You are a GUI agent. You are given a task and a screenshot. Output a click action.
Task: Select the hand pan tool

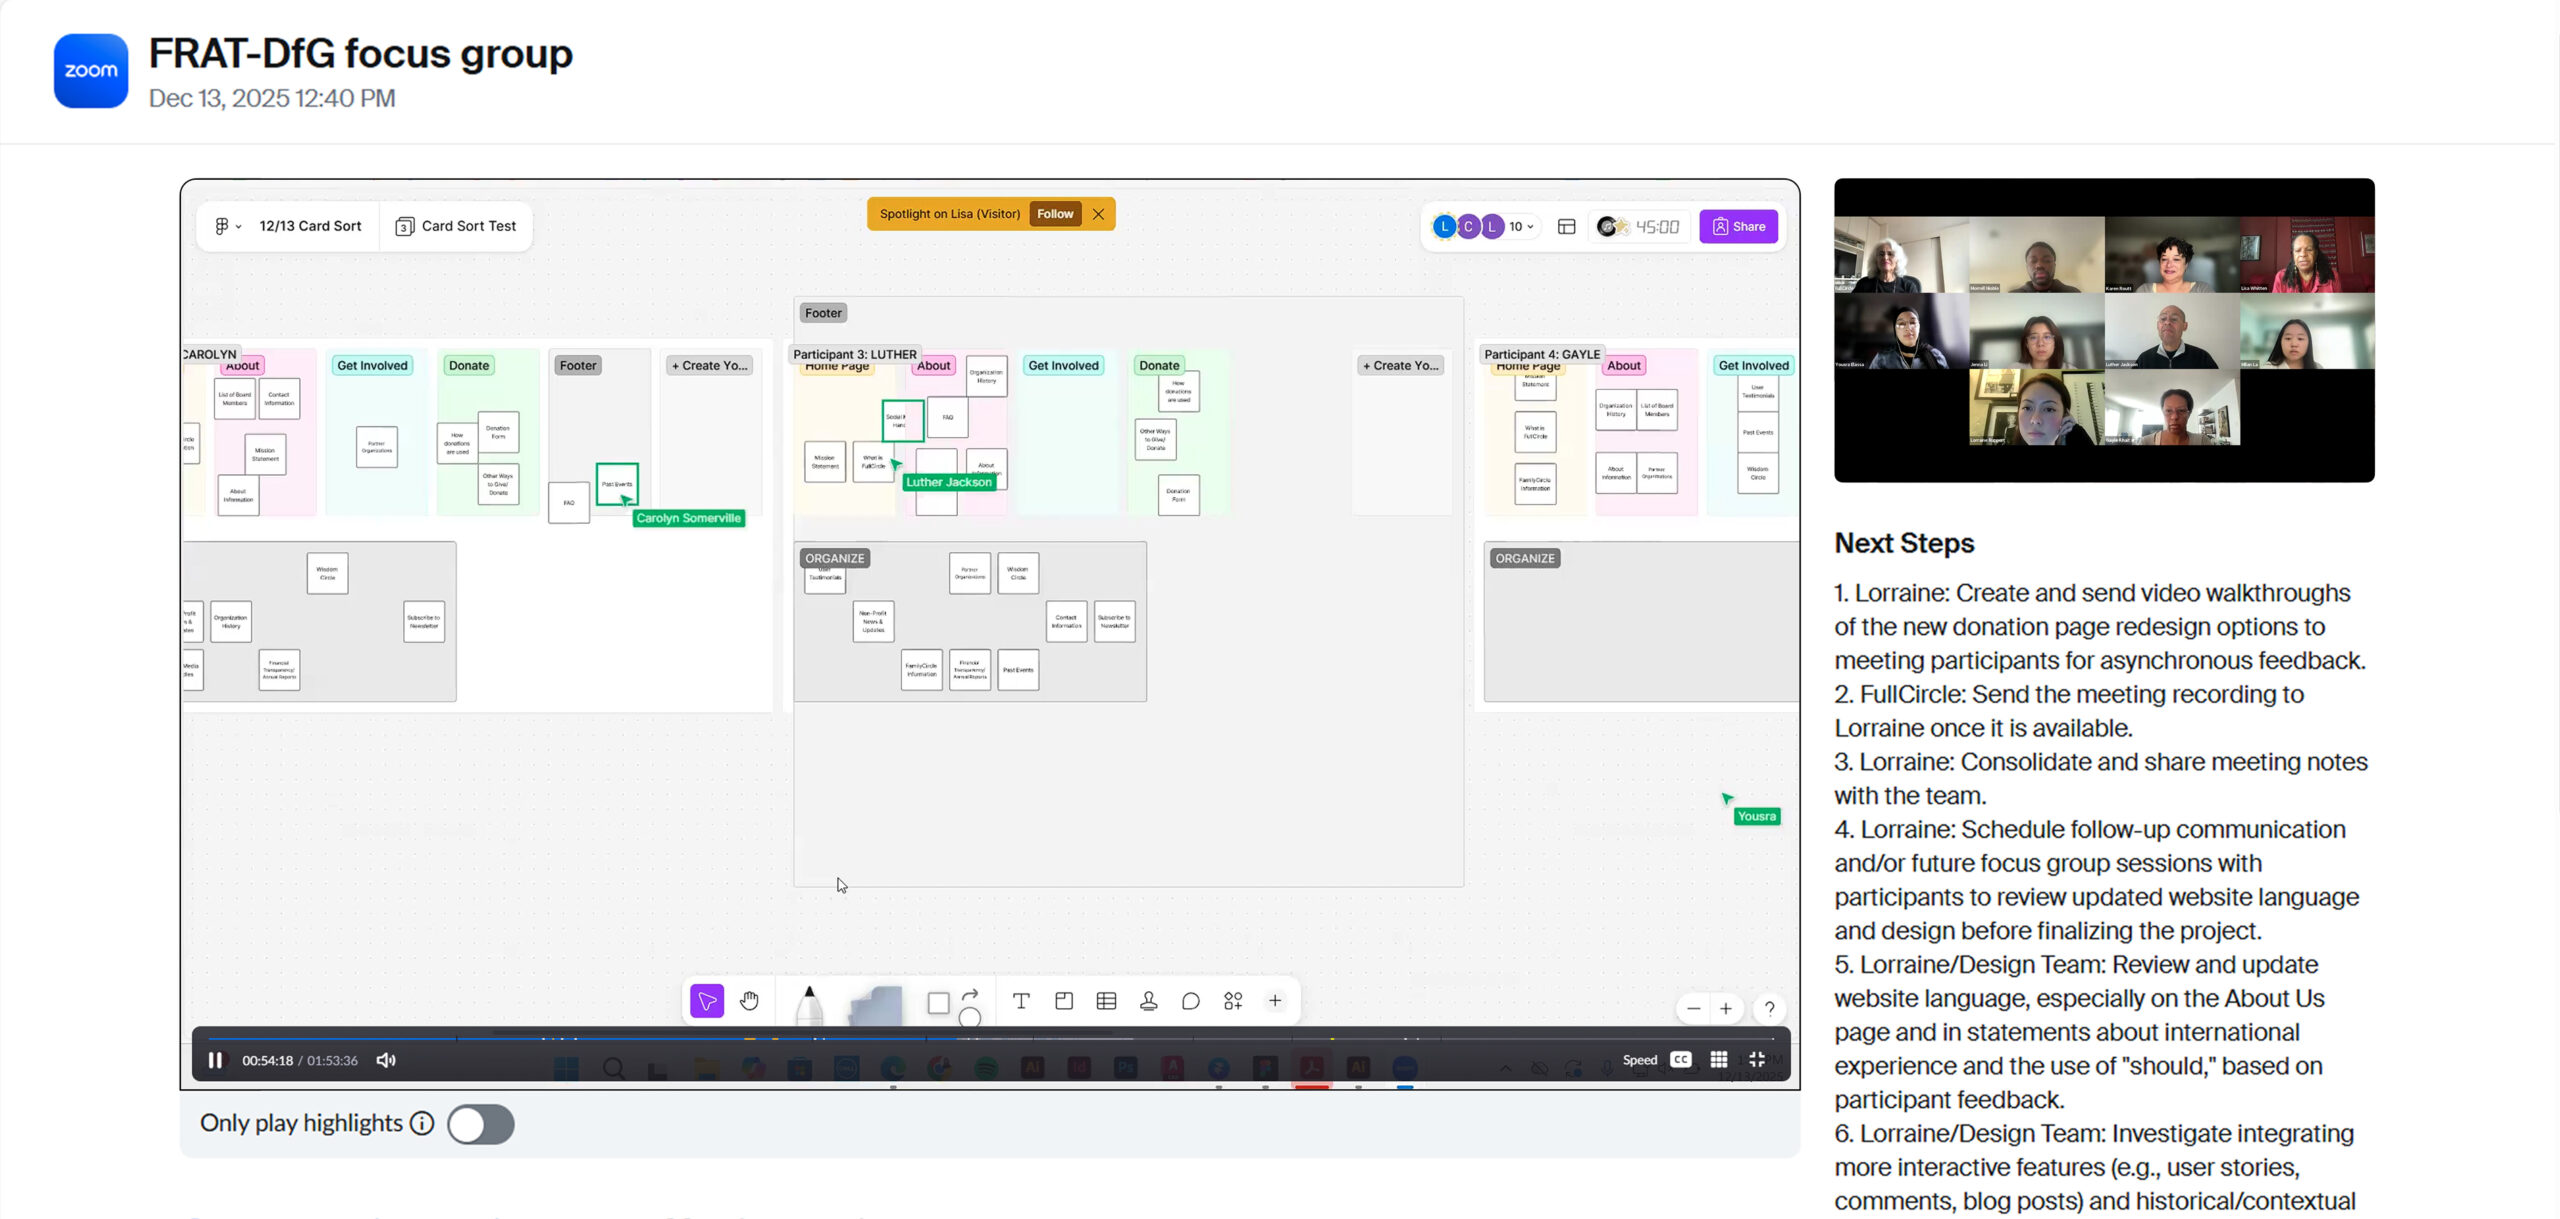[748, 1000]
